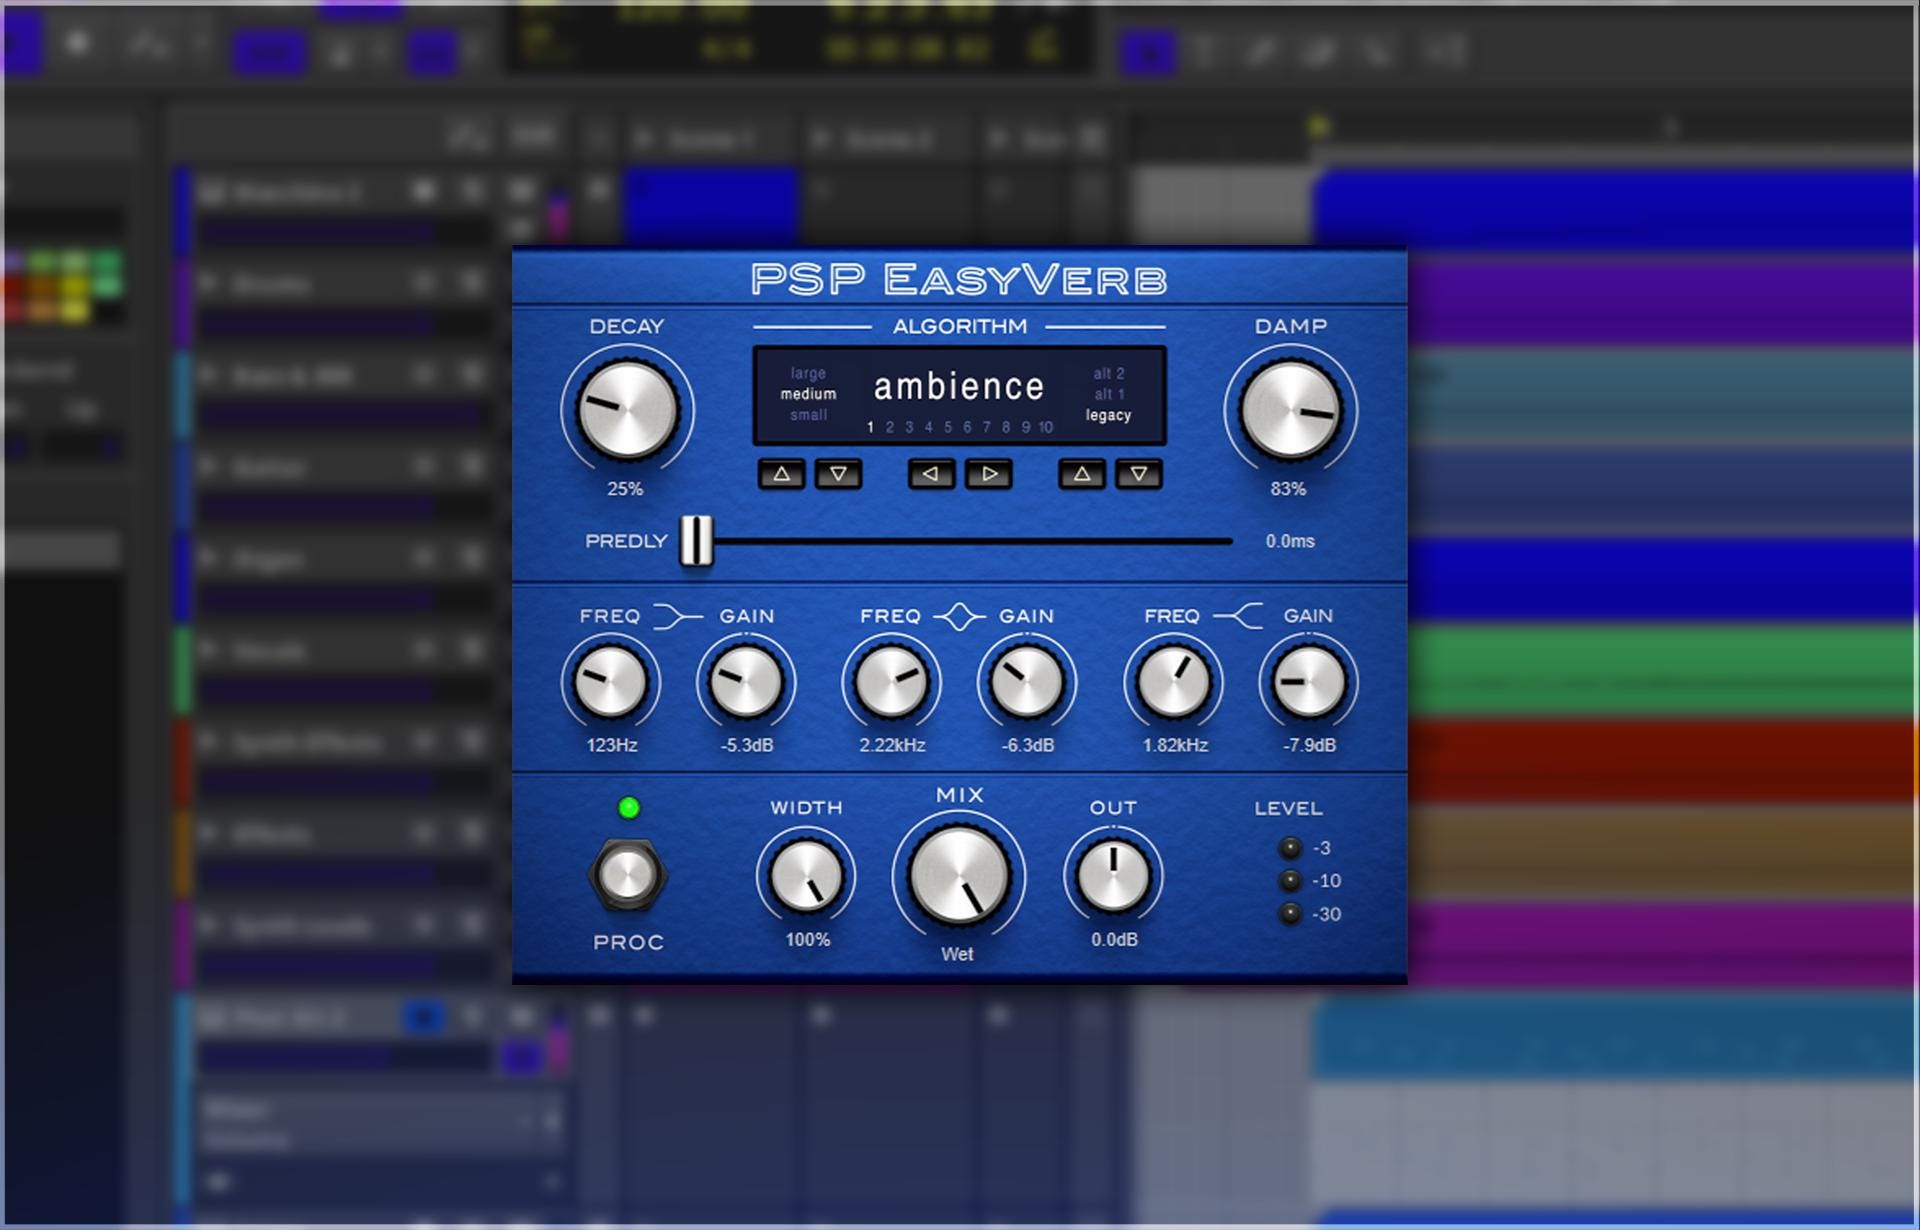This screenshot has height=1230, width=1920.
Task: Click the low shelf FREQ knob 123Hz
Action: (610, 681)
